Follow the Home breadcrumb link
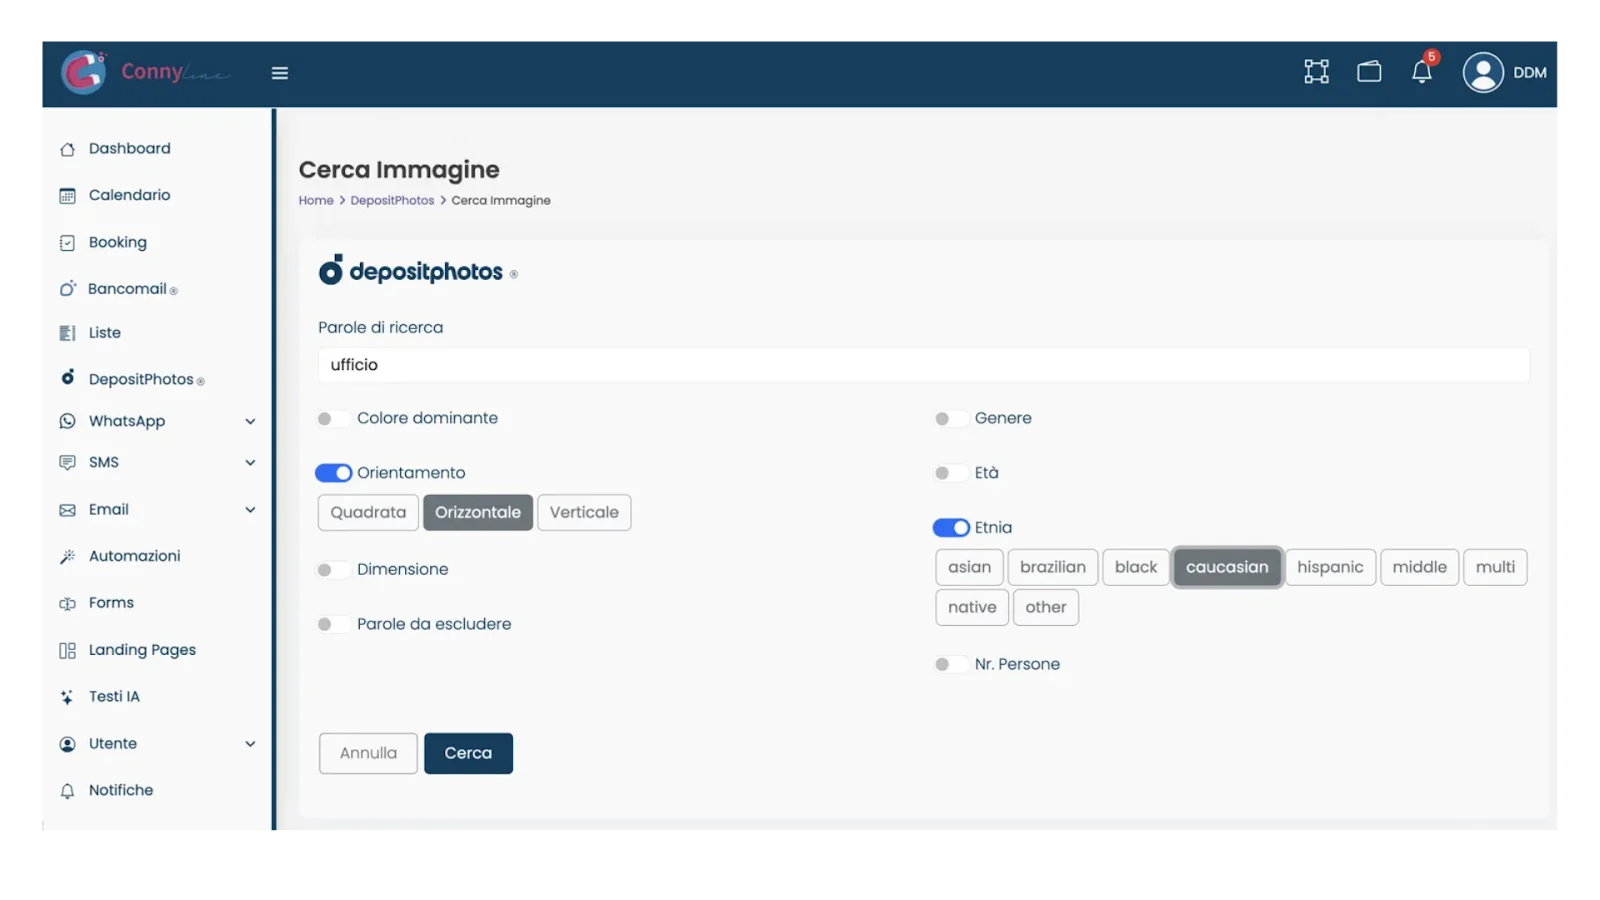The width and height of the screenshot is (1600, 900). tap(316, 201)
